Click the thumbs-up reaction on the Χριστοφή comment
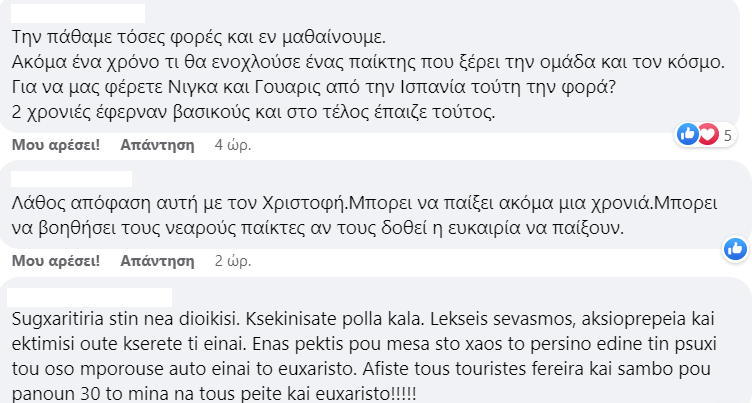Image resolution: width=752 pixels, height=403 pixels. pyautogui.click(x=735, y=249)
